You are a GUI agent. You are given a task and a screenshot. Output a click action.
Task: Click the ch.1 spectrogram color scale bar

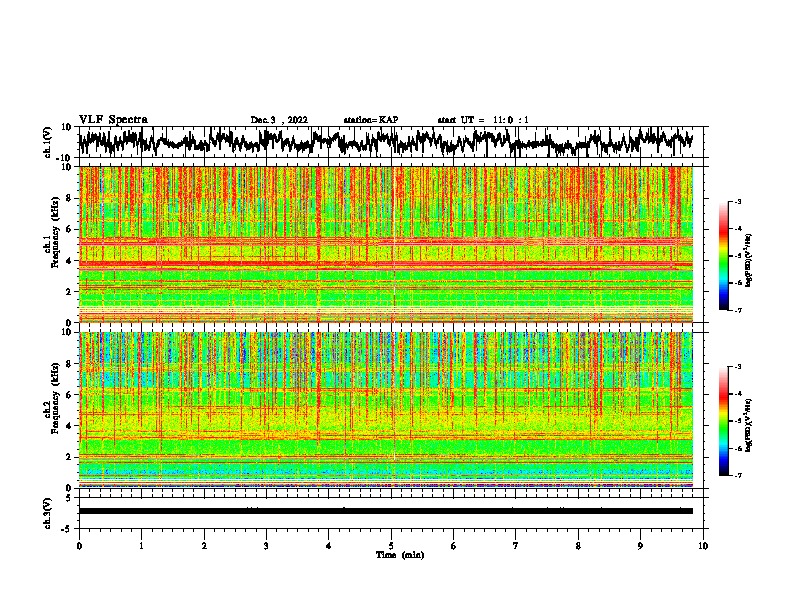[723, 256]
